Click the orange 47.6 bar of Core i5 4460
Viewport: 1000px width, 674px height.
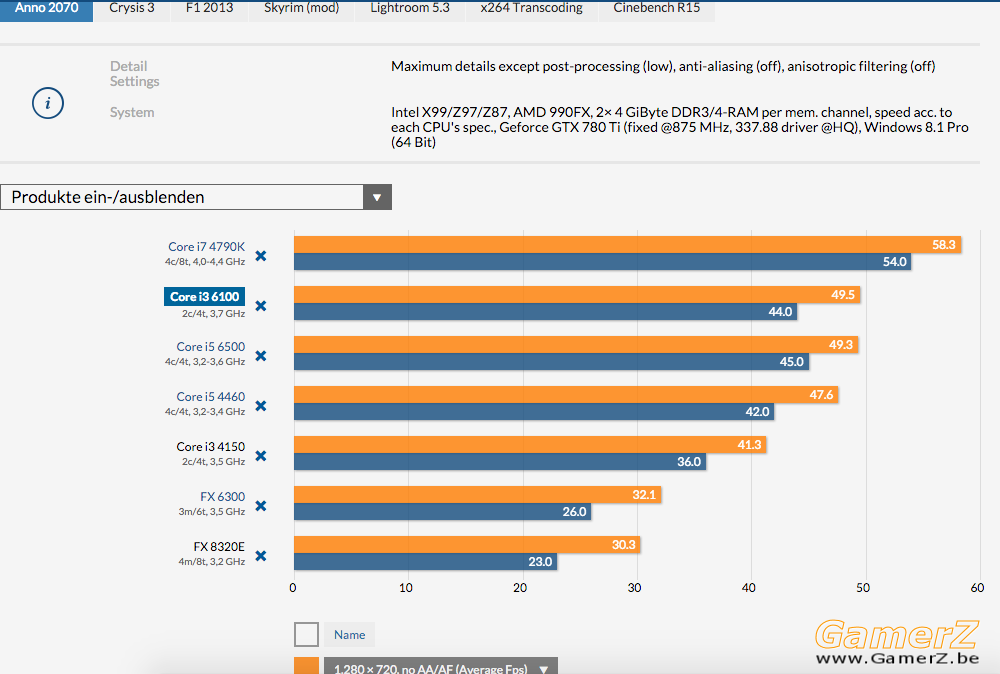[566, 395]
